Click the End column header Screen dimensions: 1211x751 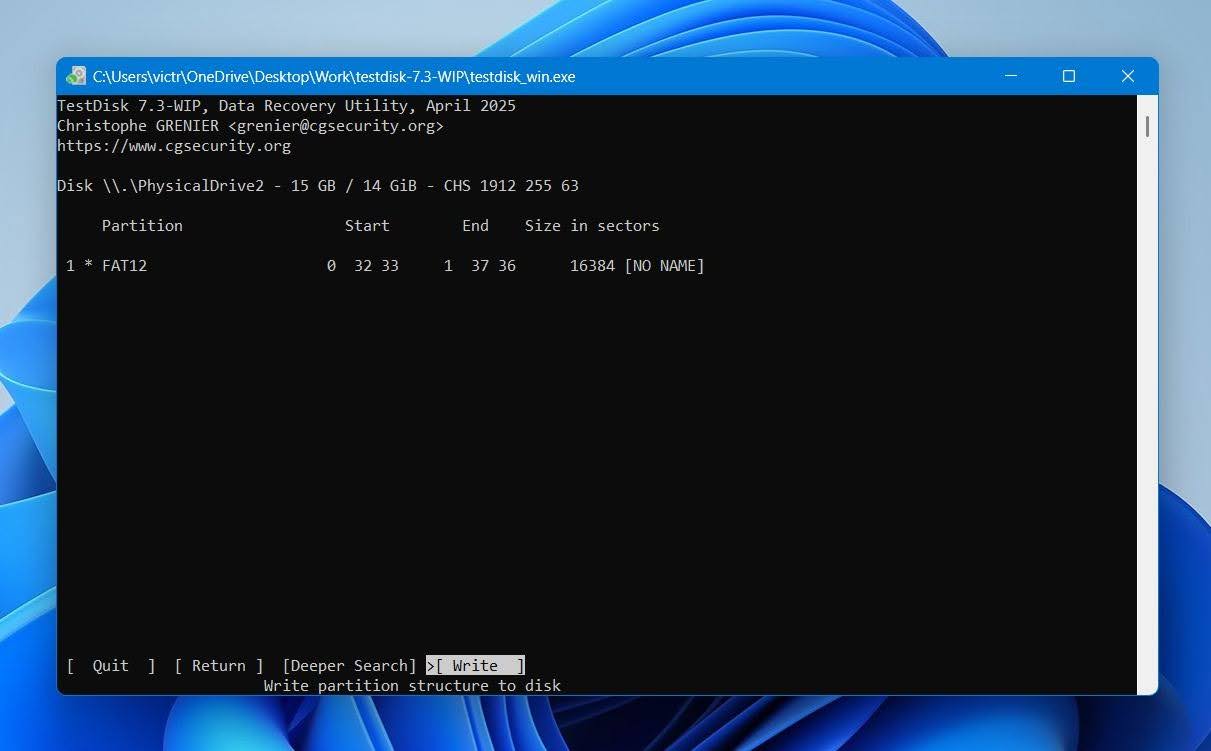pyautogui.click(x=475, y=226)
